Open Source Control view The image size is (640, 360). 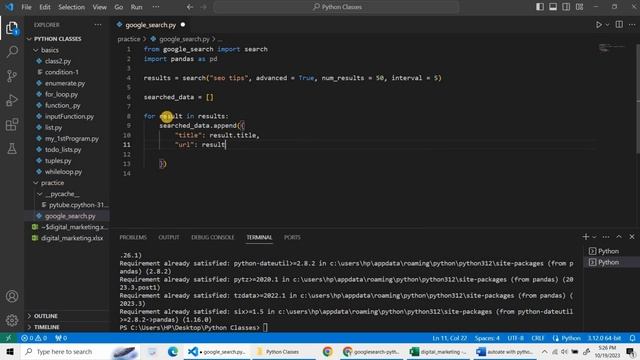[12, 76]
